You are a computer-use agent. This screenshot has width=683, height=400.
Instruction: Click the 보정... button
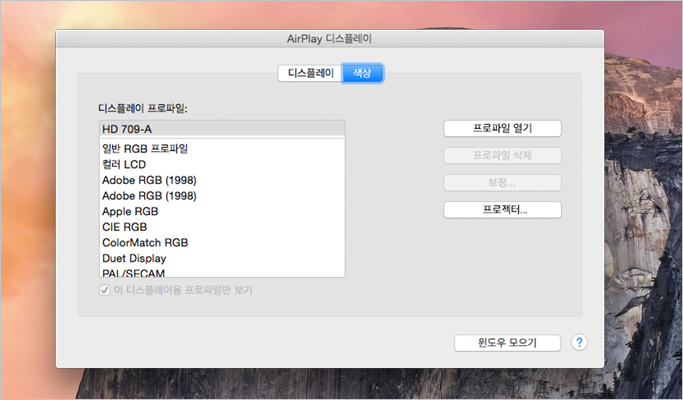click(502, 183)
